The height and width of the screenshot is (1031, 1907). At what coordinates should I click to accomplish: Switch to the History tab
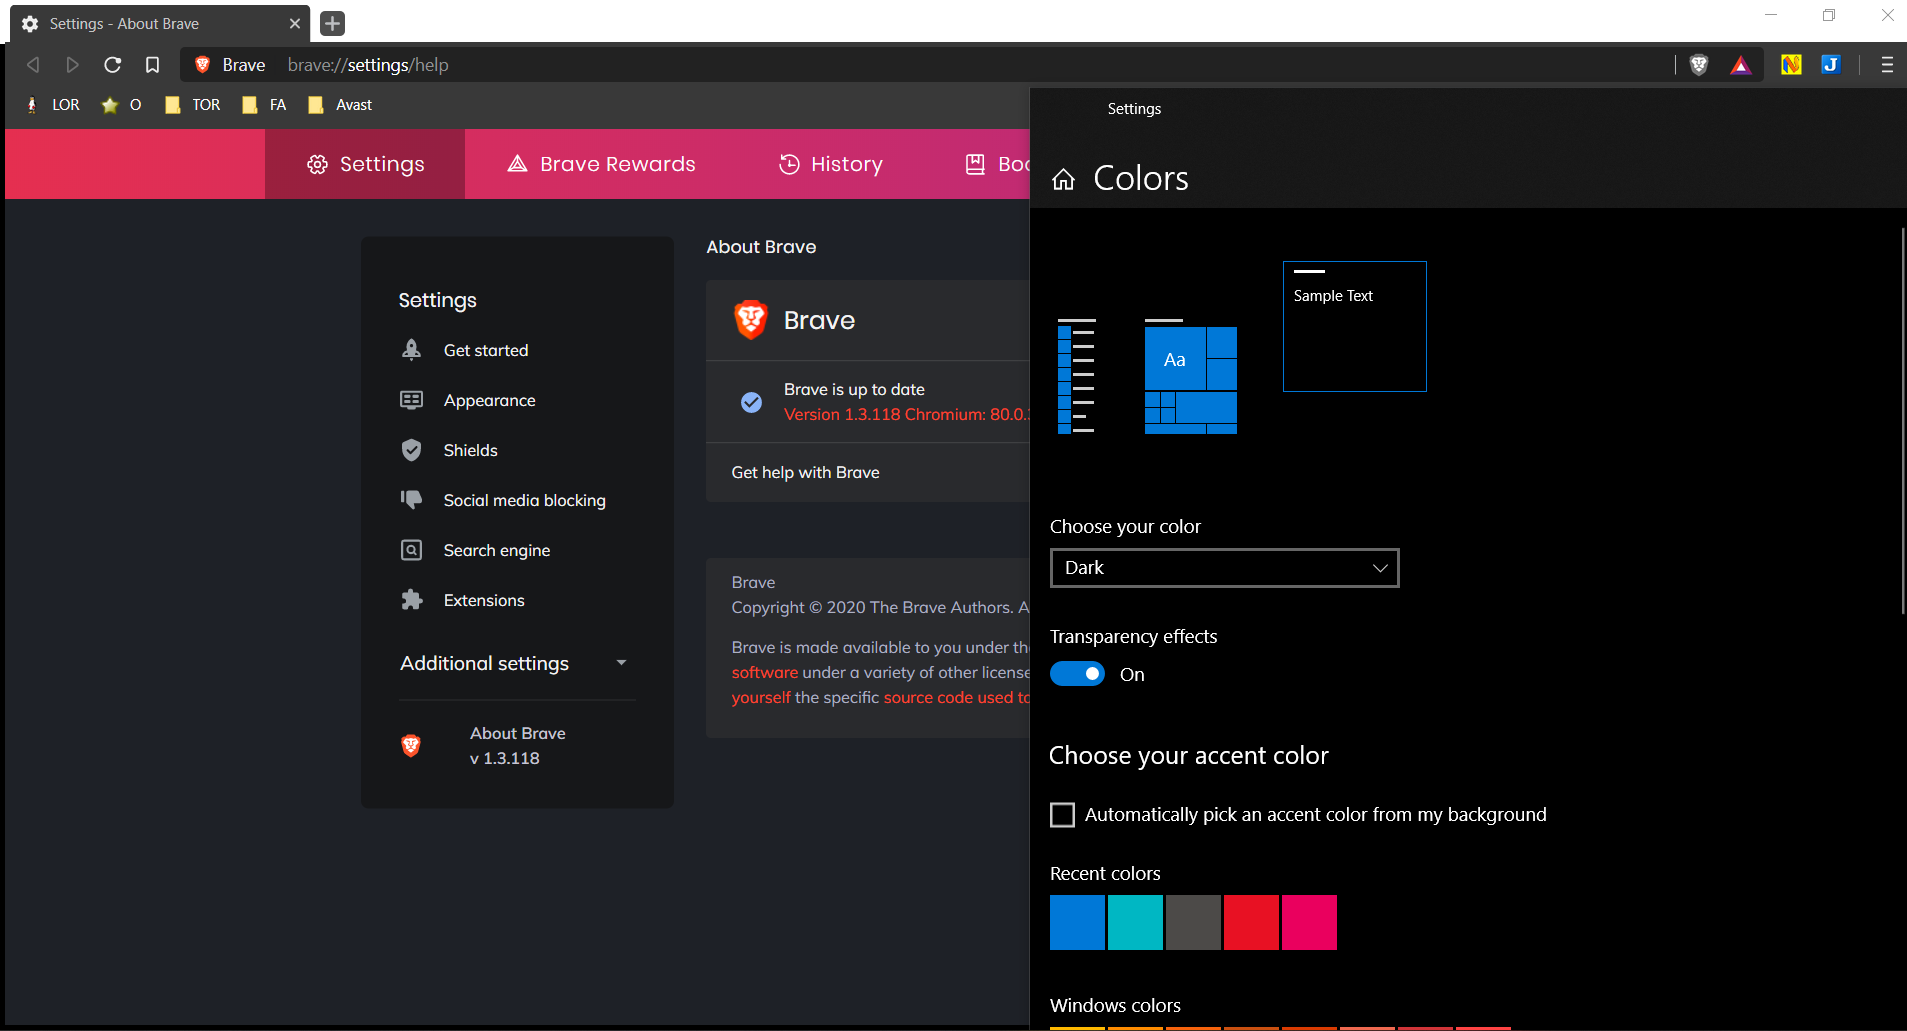[x=831, y=164]
